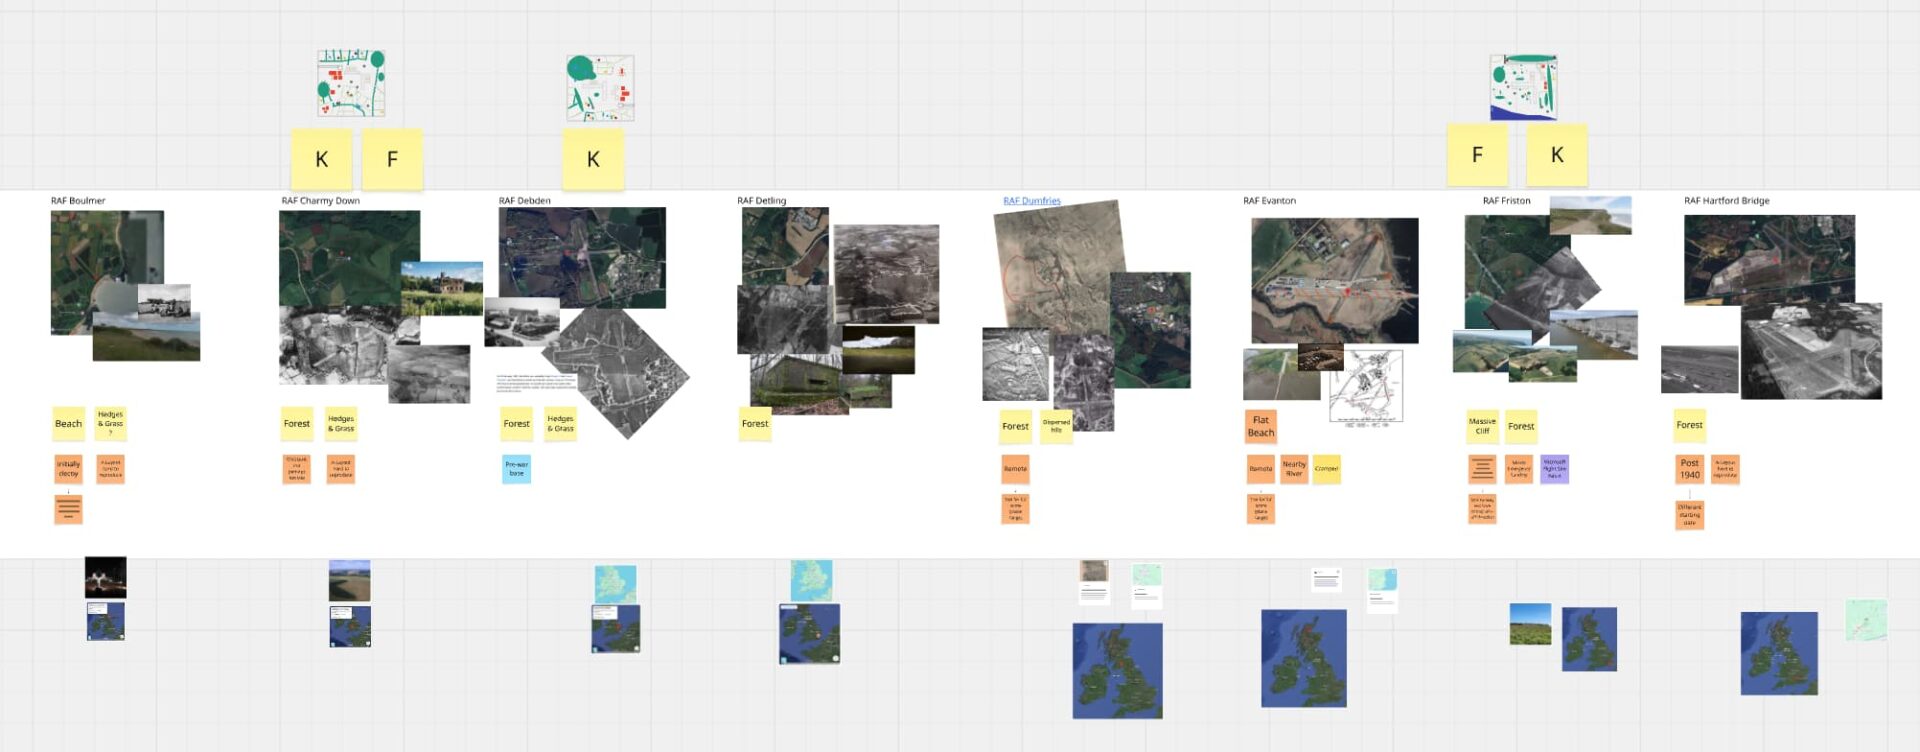The width and height of the screenshot is (1920, 752).
Task: Select the line-drawn airfield plan under RAF Evanton
Action: (1366, 387)
